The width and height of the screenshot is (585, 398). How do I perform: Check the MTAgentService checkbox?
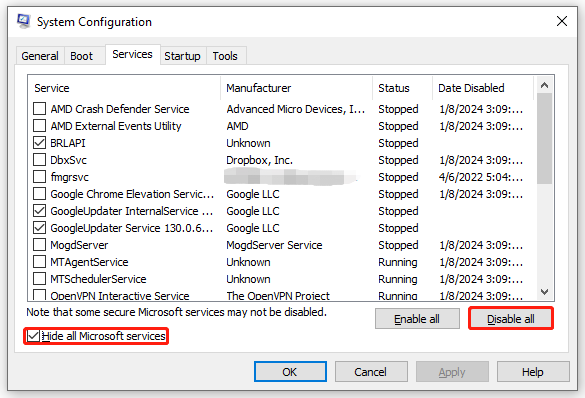click(40, 262)
